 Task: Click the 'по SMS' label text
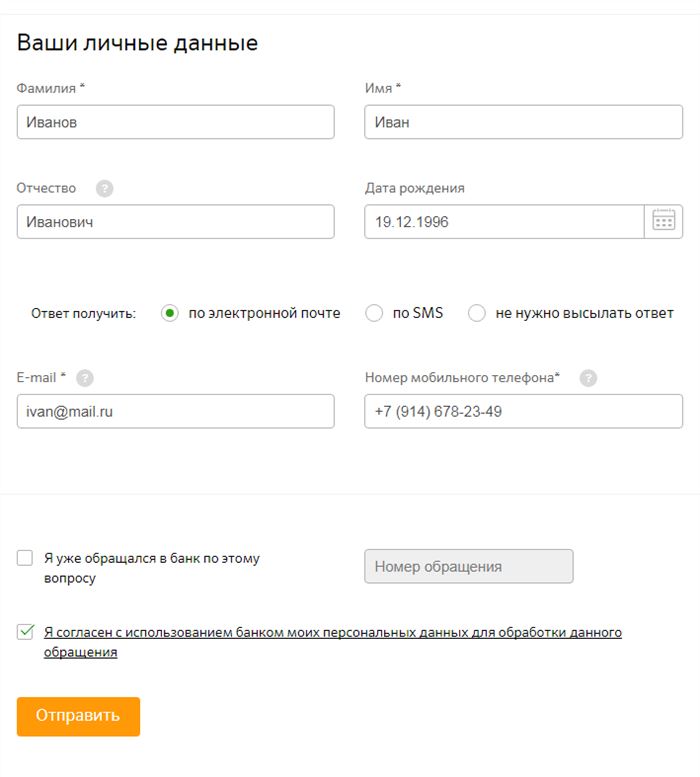(418, 313)
